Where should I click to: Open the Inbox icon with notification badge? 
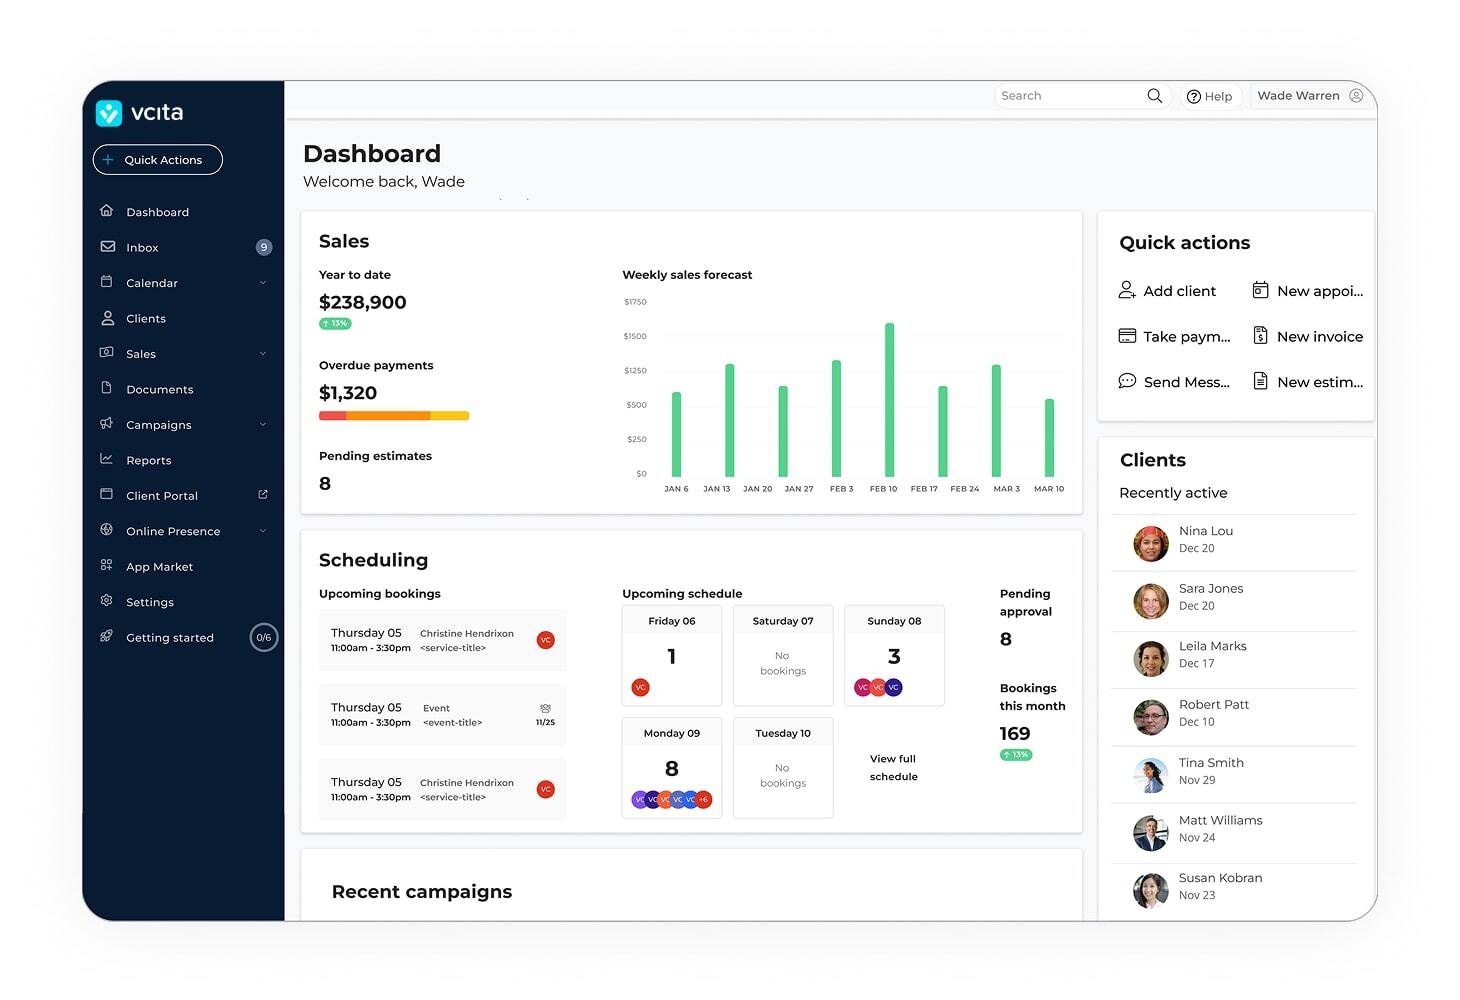click(107, 247)
